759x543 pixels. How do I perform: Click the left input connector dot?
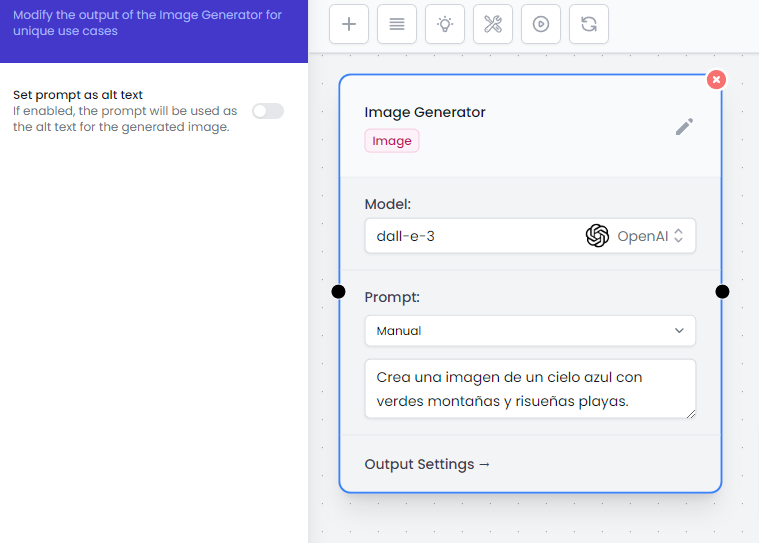pos(338,292)
